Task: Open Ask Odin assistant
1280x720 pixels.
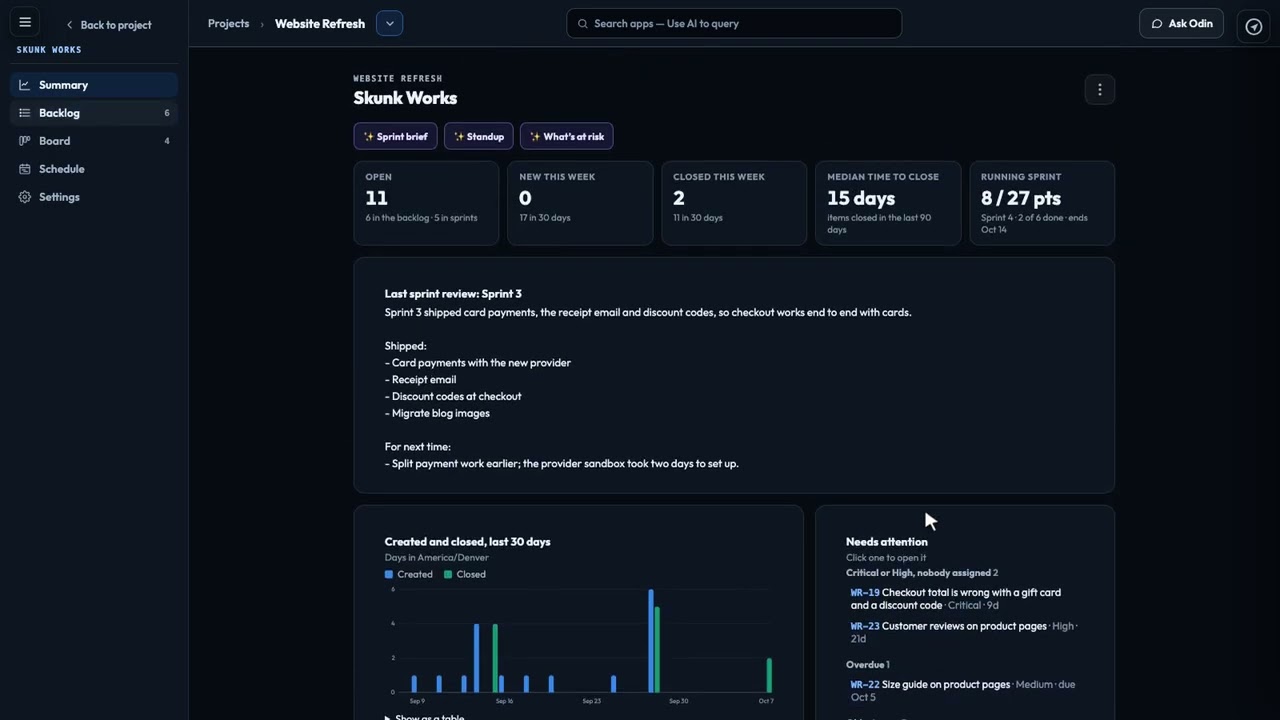Action: [1181, 23]
